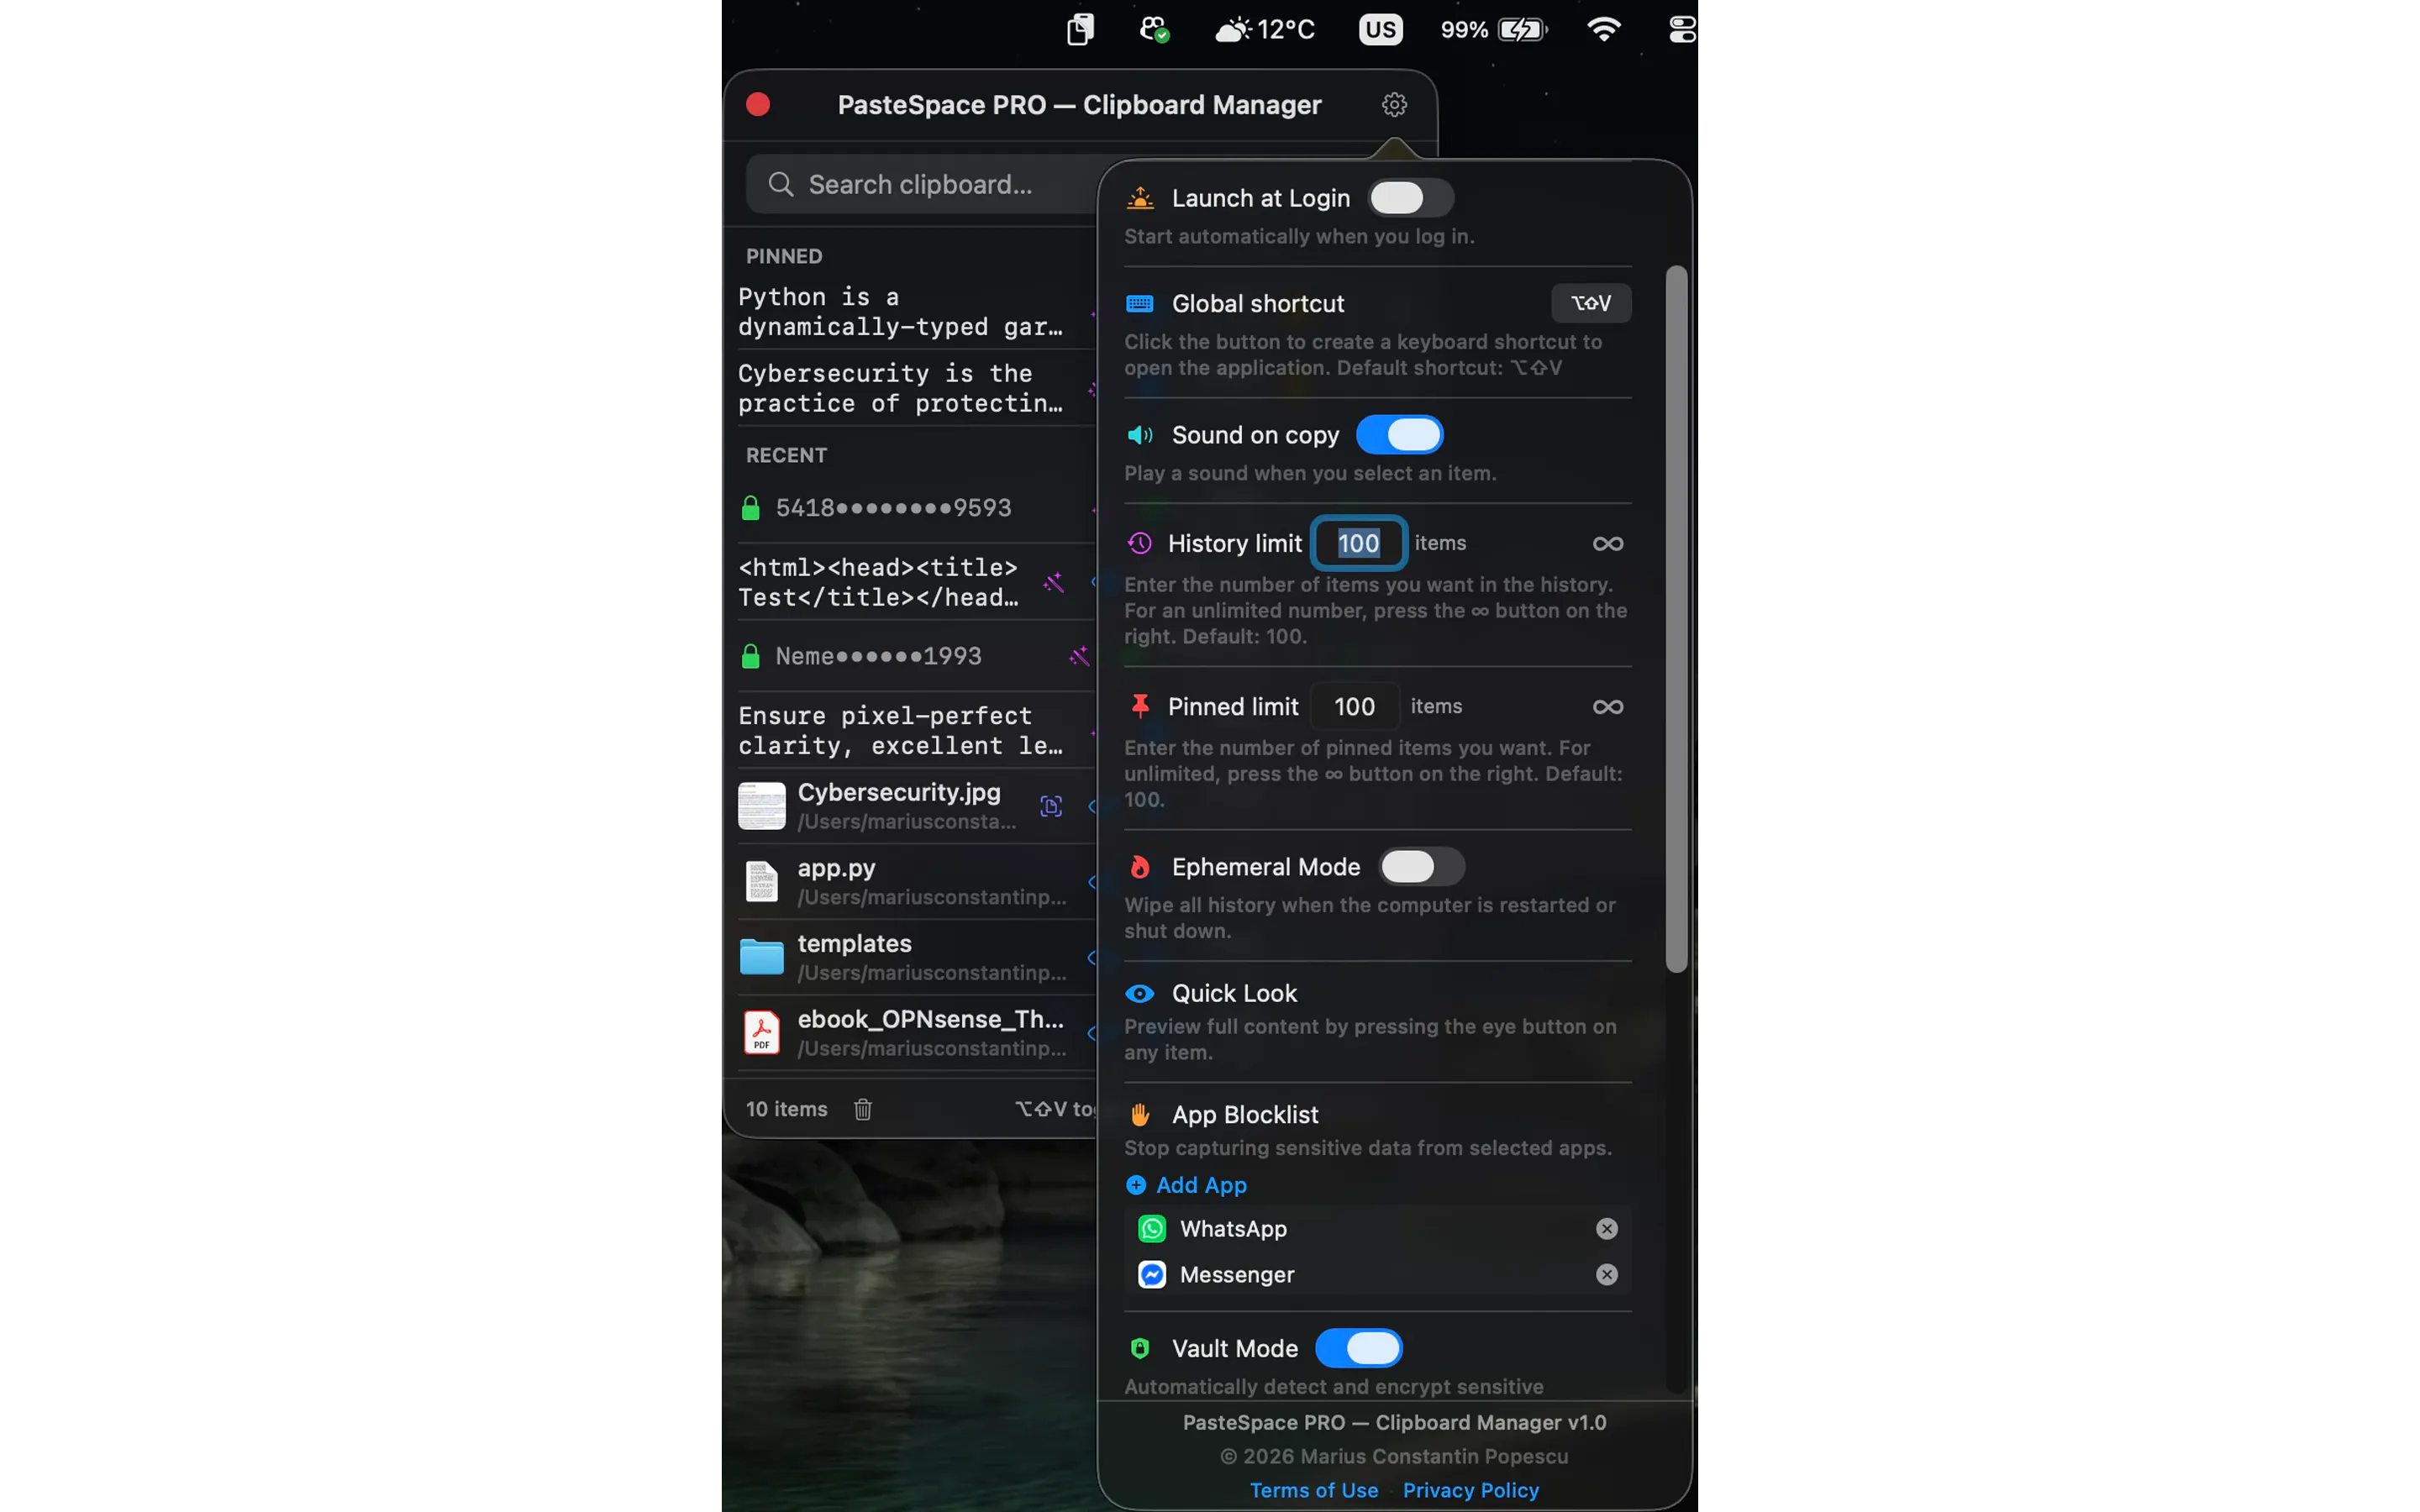
Task: Click the Vault Mode shield icon
Action: pyautogui.click(x=1139, y=1348)
